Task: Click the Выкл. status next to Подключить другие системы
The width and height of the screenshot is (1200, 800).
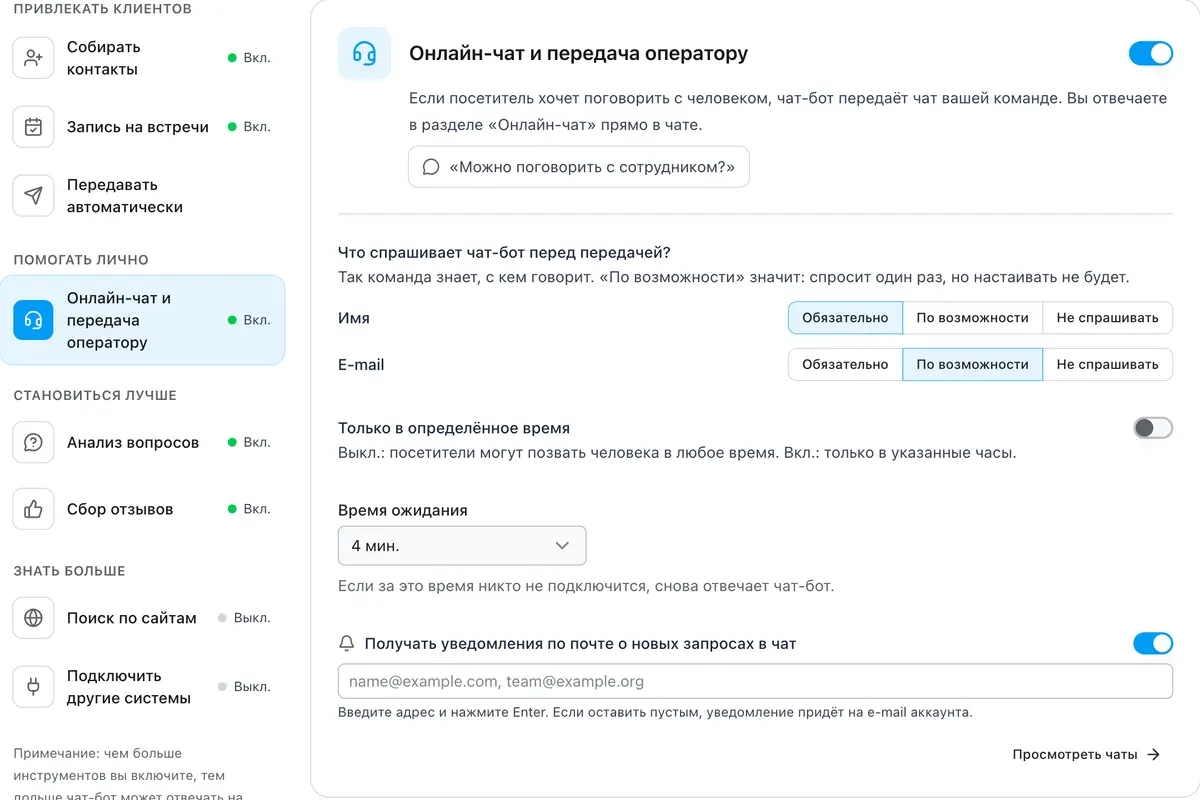Action: pyautogui.click(x=244, y=687)
